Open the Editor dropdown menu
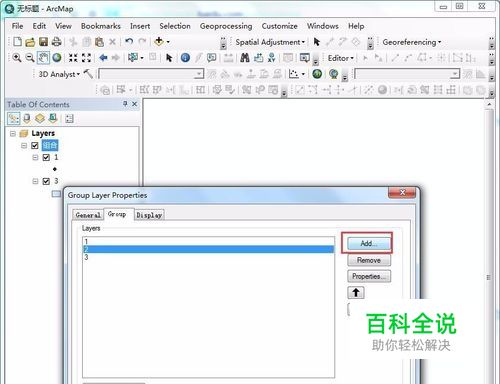 coord(340,58)
